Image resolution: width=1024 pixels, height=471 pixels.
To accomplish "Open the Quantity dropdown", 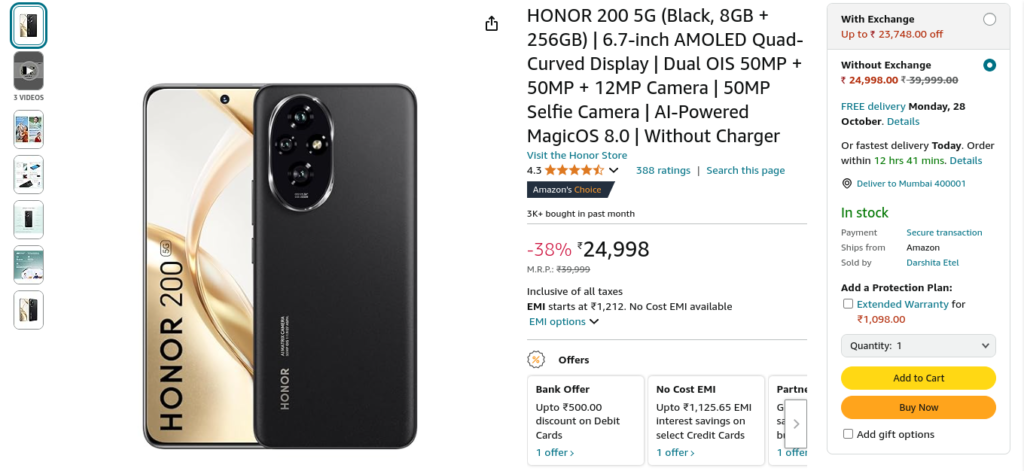I will (918, 346).
